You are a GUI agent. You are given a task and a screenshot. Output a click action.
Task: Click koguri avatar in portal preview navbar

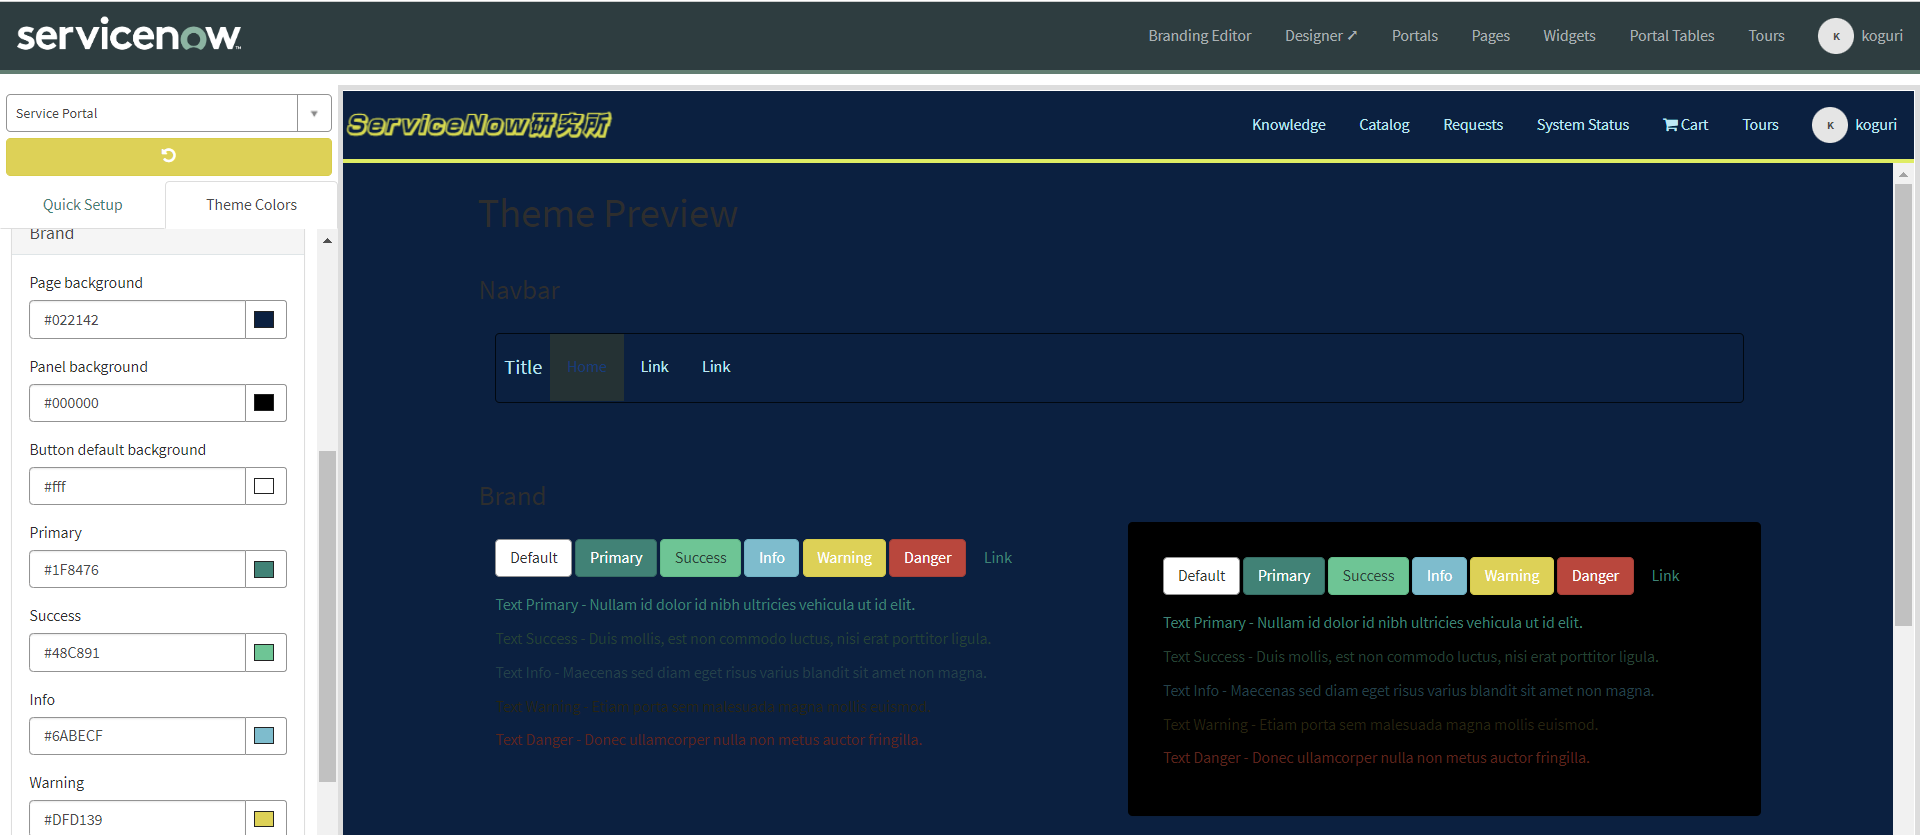1829,125
